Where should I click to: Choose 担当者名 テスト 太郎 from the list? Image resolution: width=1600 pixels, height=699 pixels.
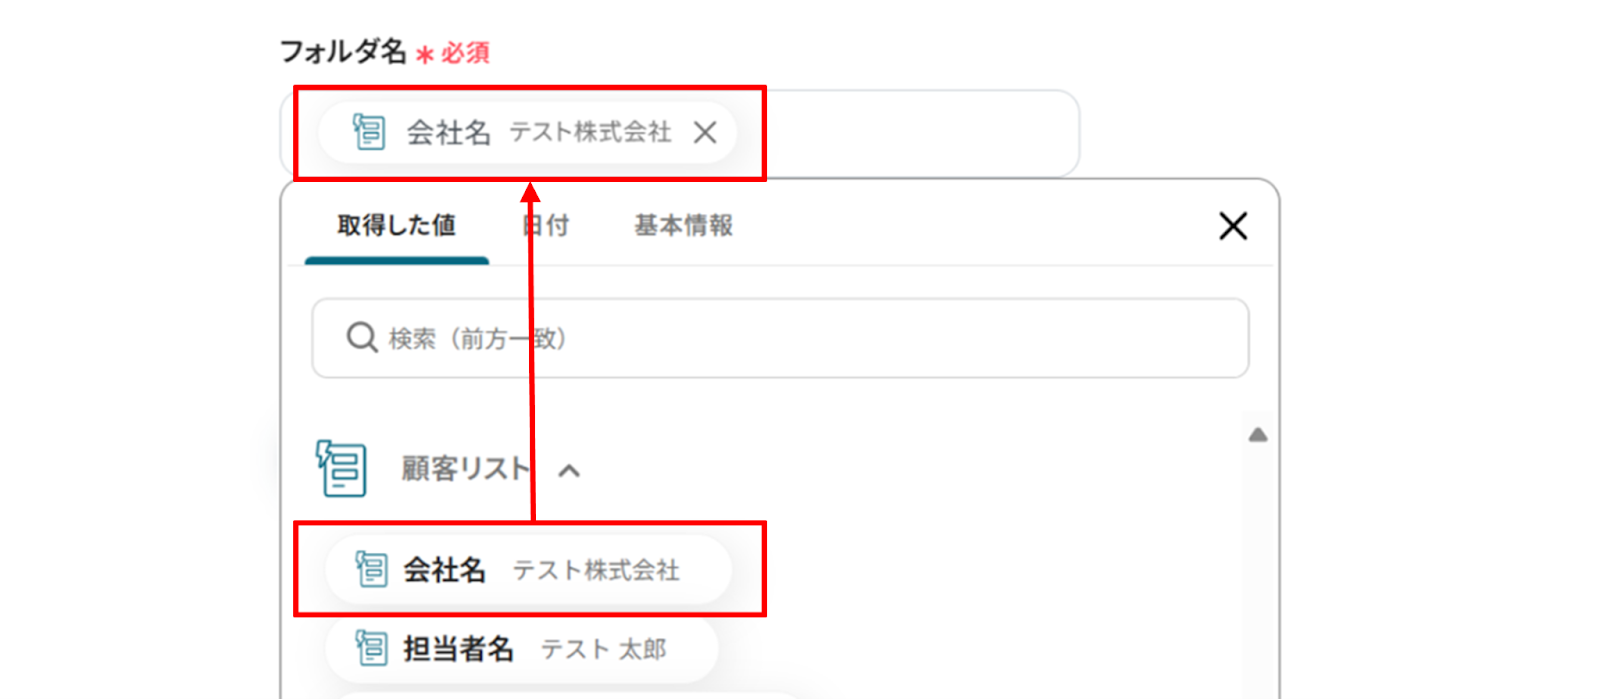(535, 649)
